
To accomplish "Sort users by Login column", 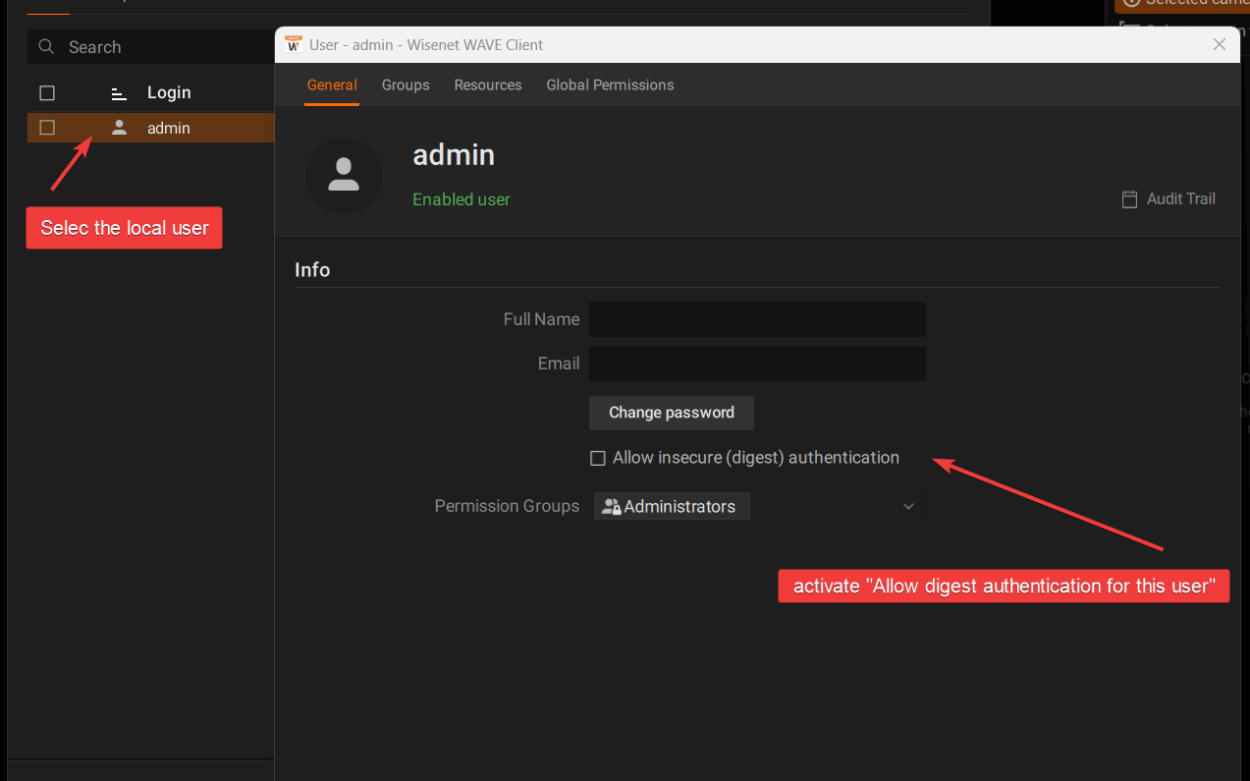I will point(168,93).
